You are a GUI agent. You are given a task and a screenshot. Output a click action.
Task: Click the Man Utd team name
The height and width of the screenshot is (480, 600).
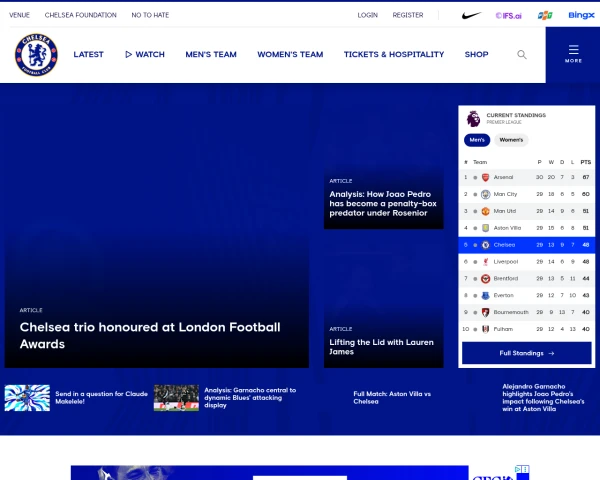(x=505, y=211)
